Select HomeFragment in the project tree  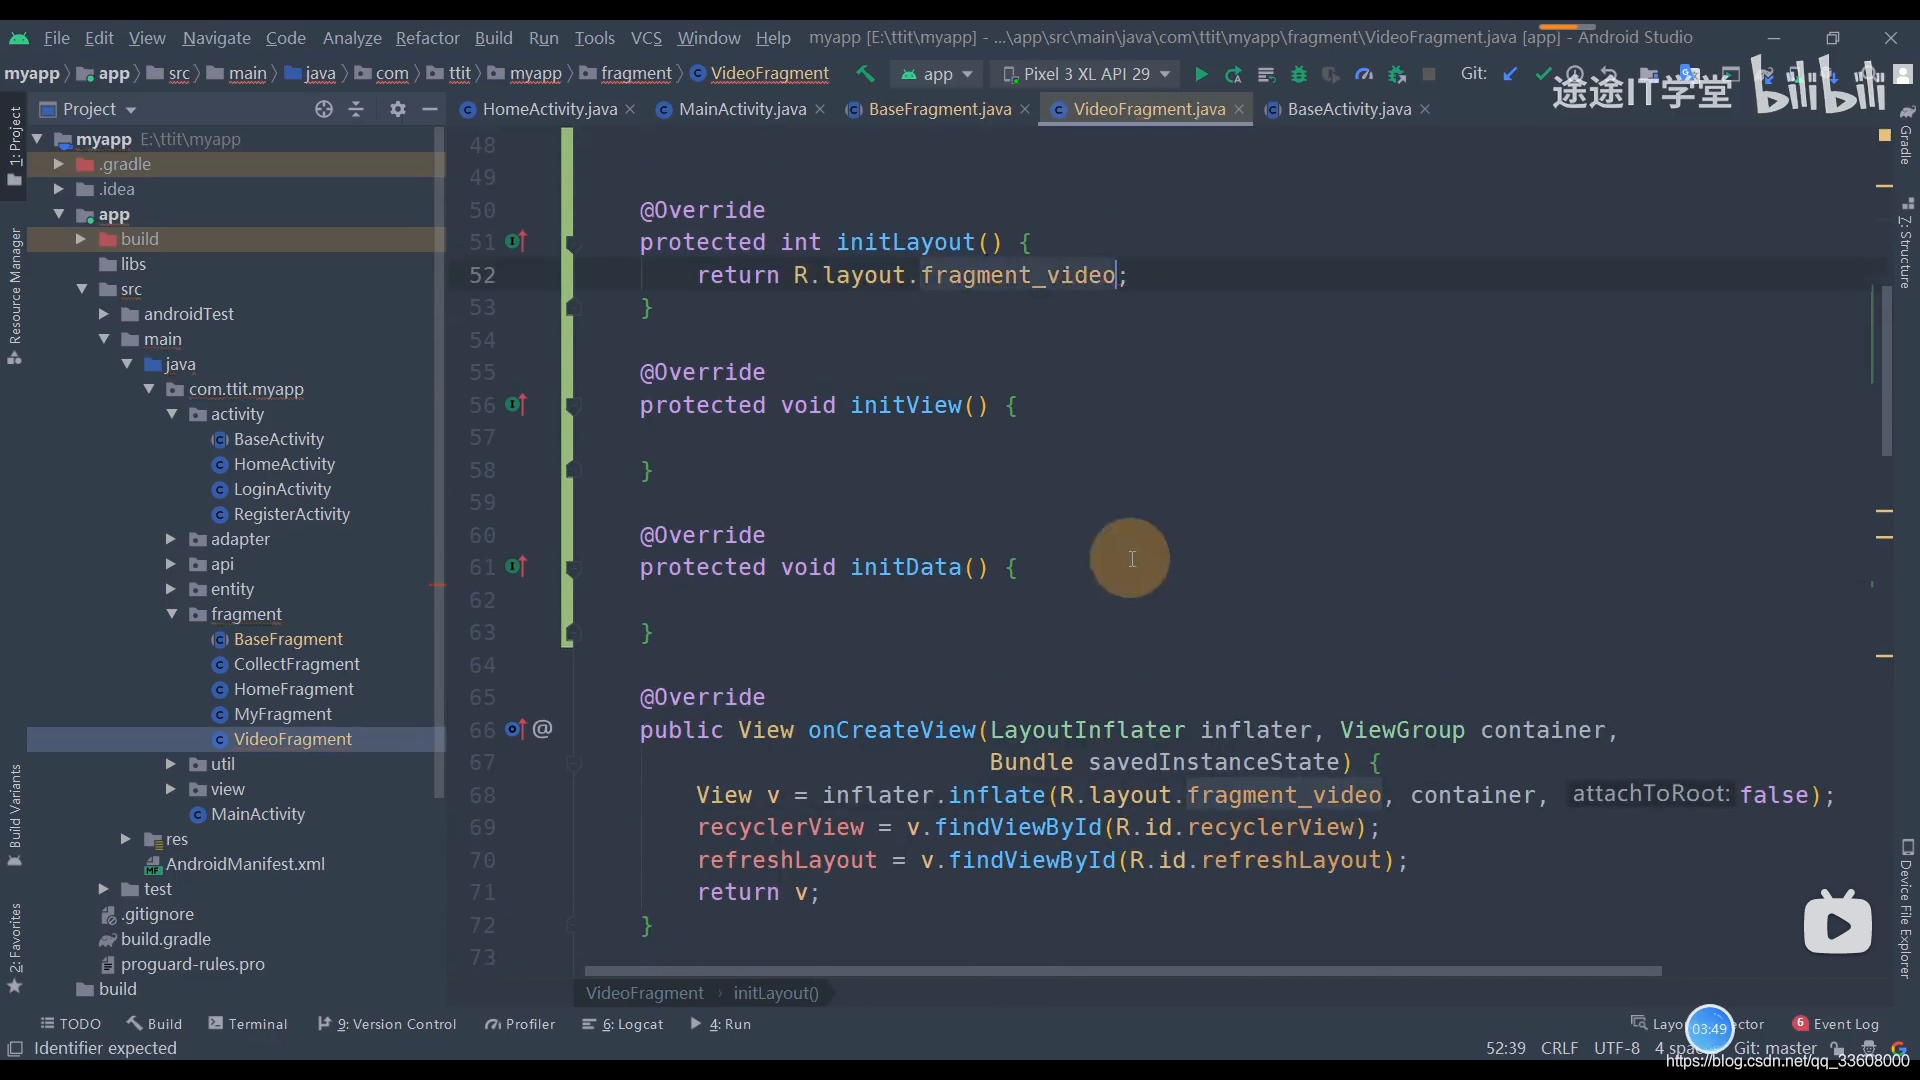point(293,688)
